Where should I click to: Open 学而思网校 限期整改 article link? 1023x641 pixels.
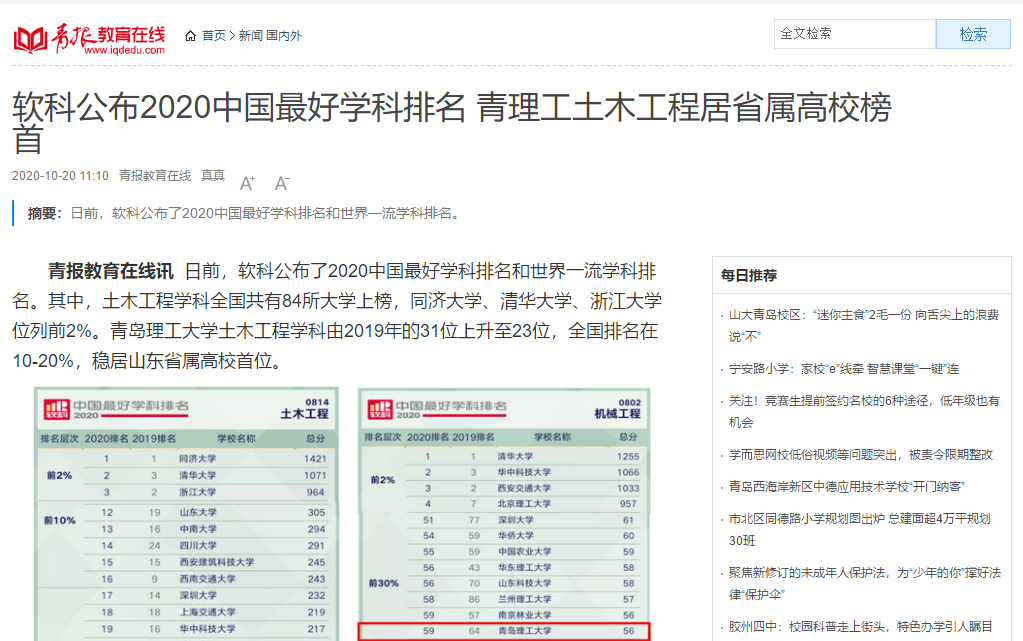click(861, 455)
